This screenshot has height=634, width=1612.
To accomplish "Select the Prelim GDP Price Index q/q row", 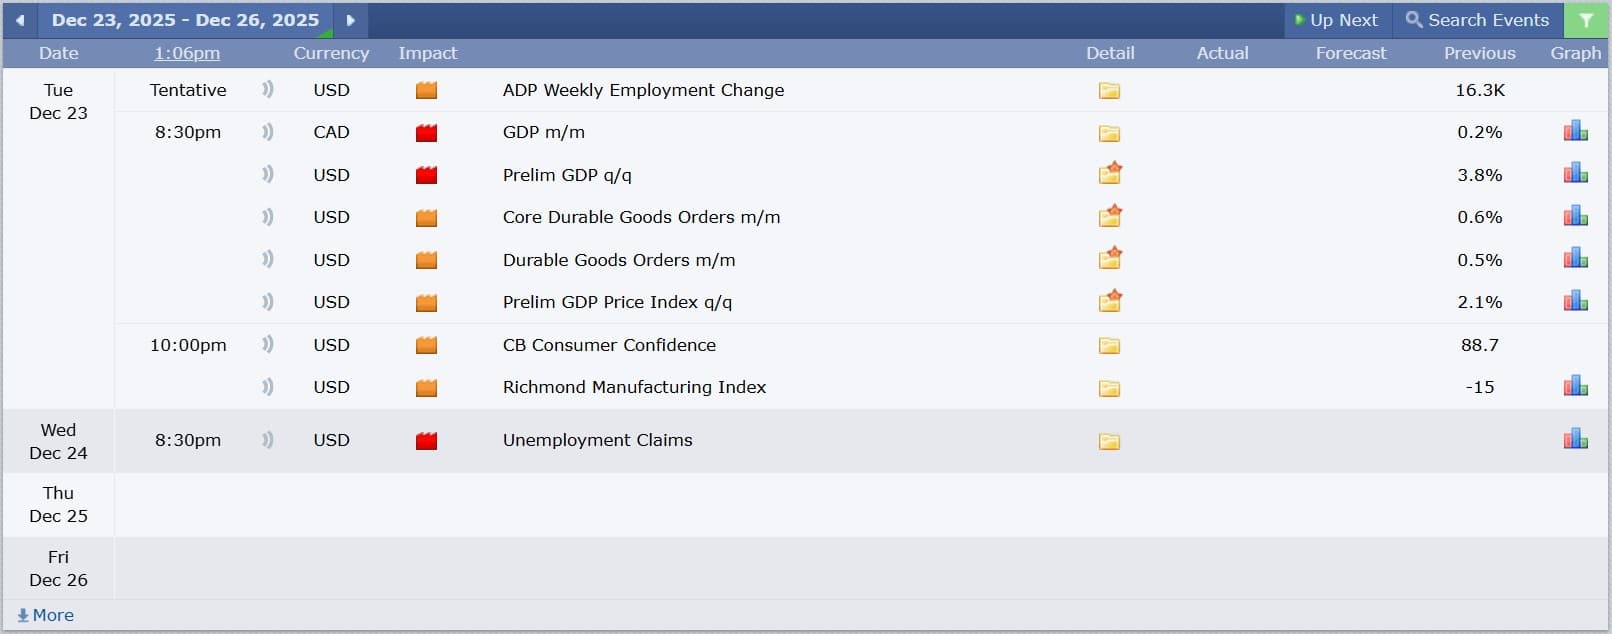I will click(617, 302).
